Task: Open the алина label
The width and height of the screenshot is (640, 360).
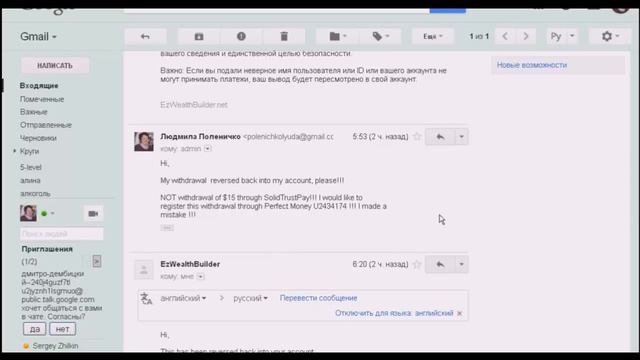Action: click(x=30, y=180)
